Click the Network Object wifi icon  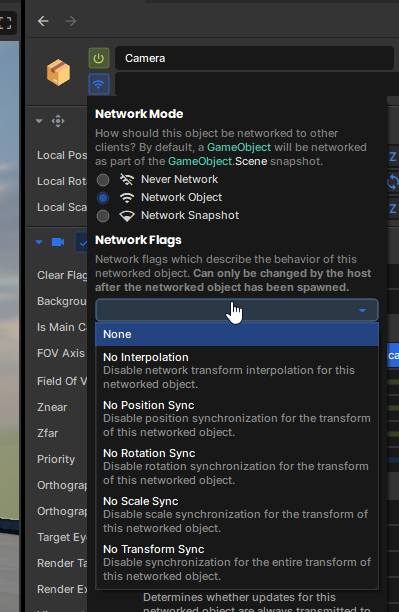(x=127, y=198)
